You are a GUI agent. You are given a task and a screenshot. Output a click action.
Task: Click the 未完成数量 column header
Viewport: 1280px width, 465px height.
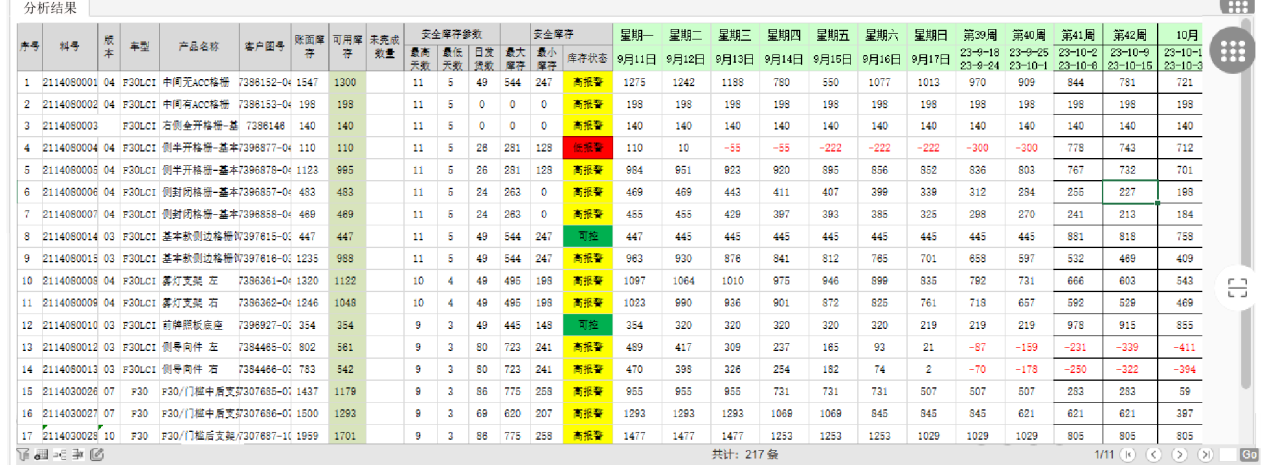coord(384,47)
